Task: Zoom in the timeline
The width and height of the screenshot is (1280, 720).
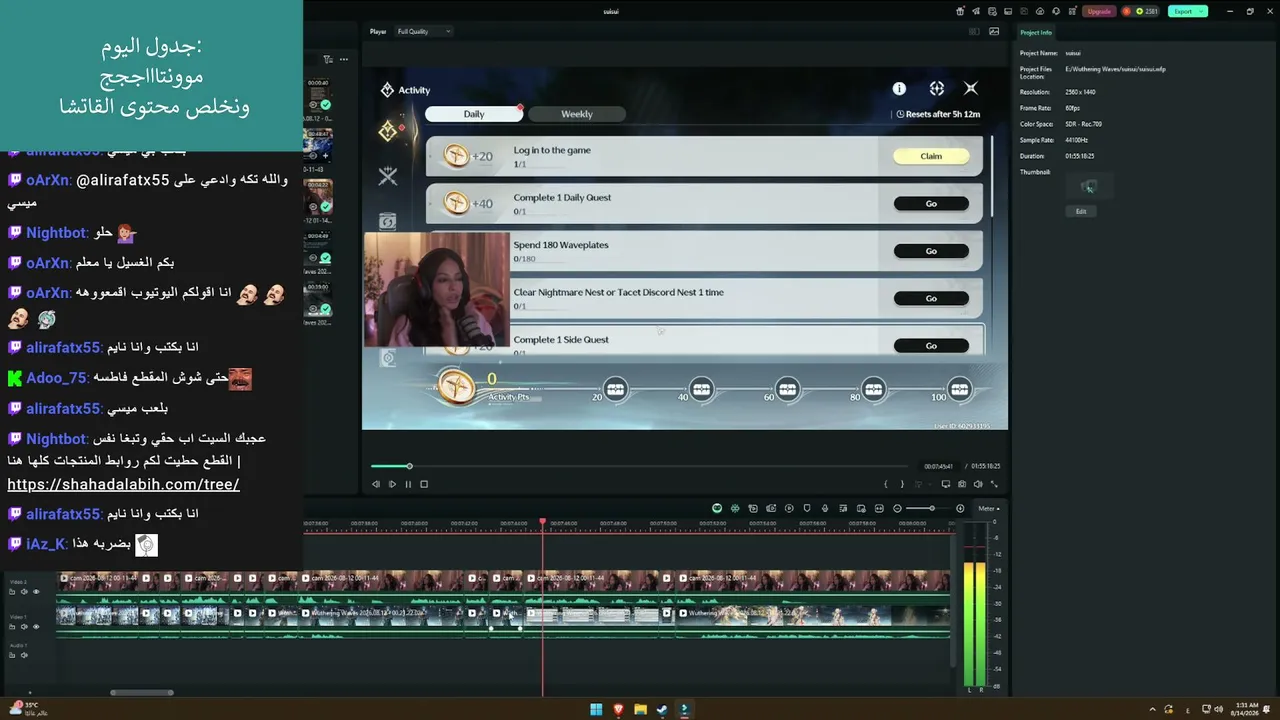Action: coord(960,508)
